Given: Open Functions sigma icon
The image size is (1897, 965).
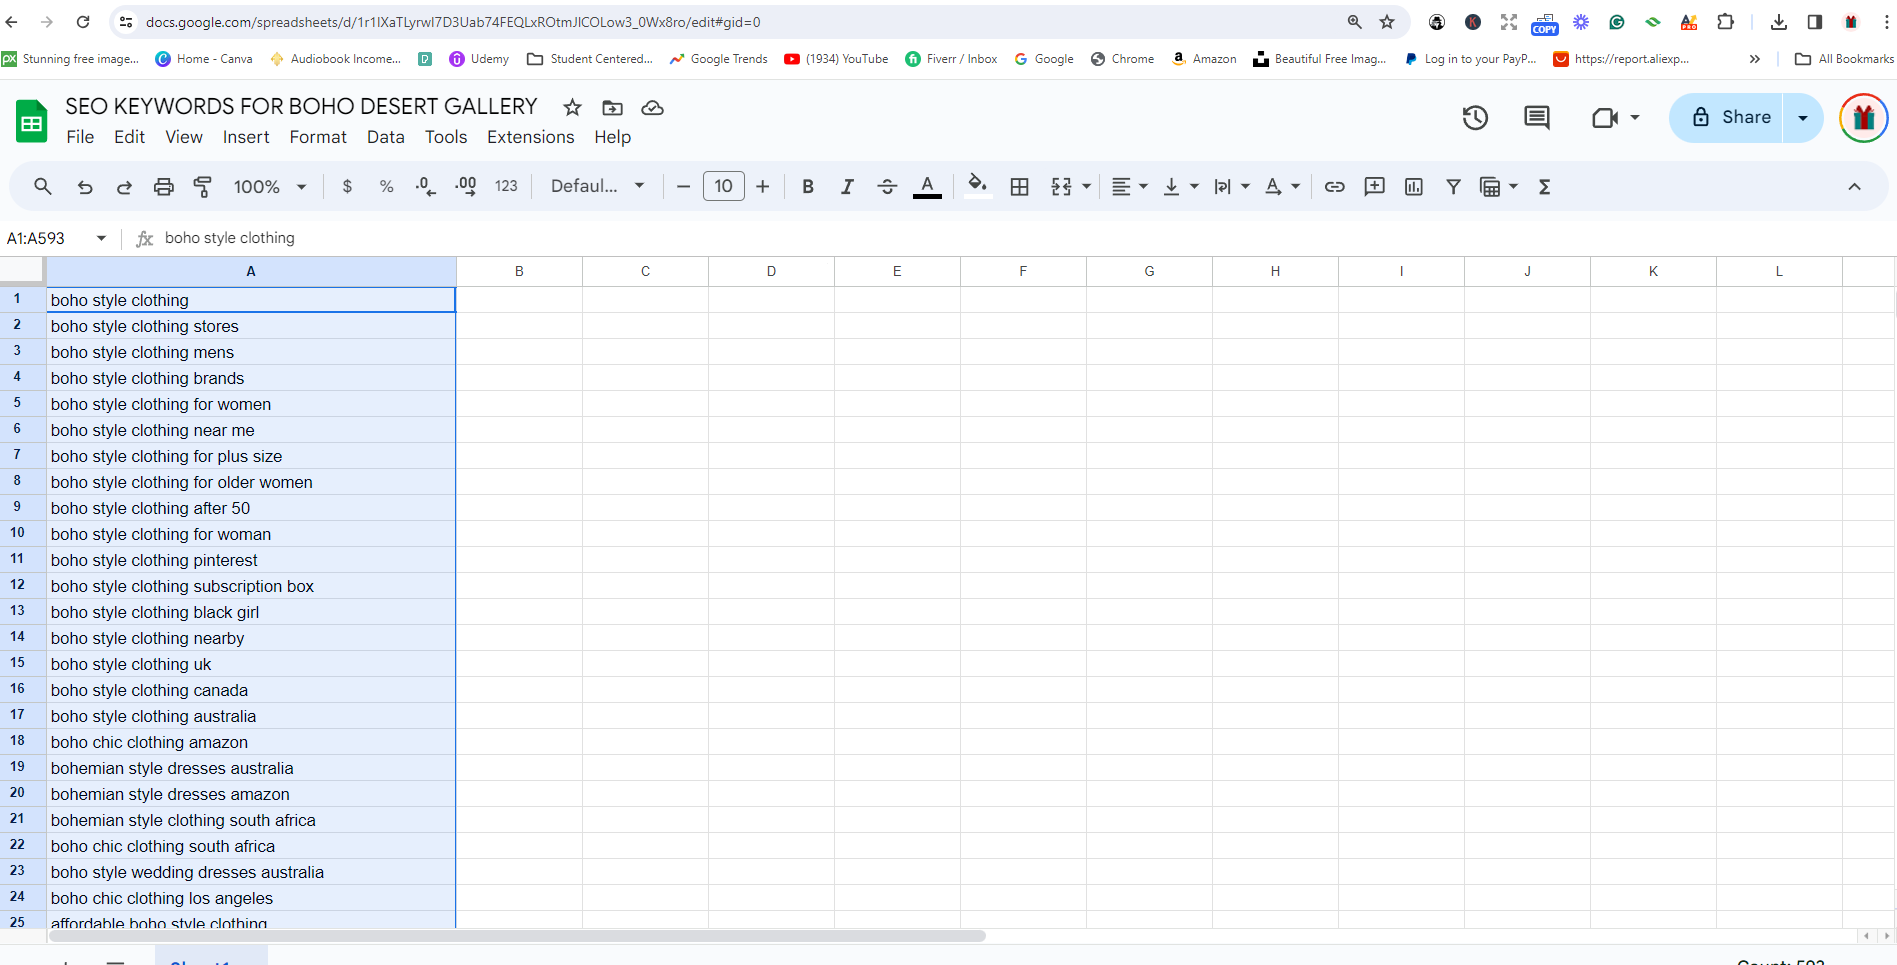Looking at the screenshot, I should [x=1544, y=186].
